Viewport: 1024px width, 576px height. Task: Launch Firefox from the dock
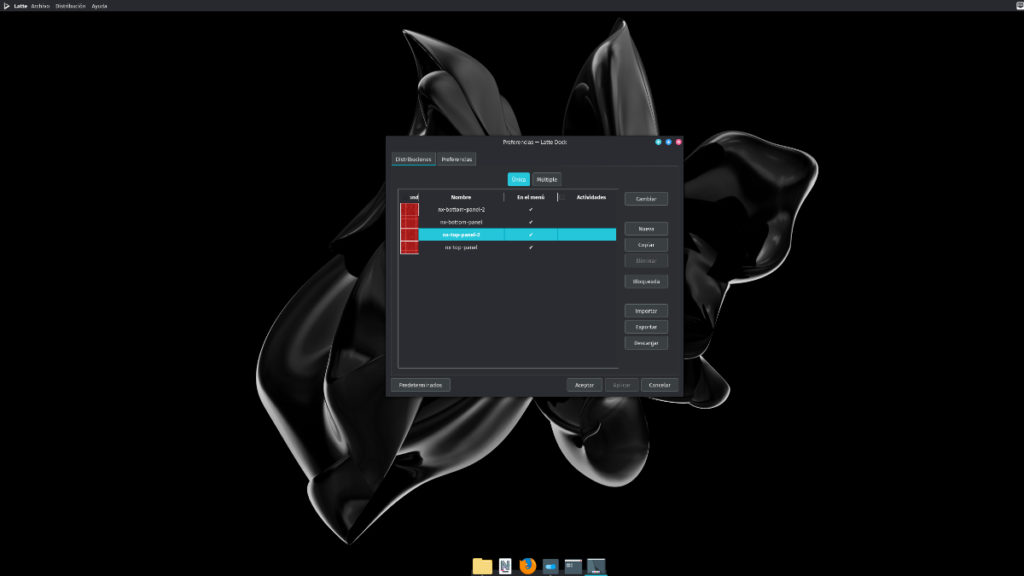tap(527, 566)
